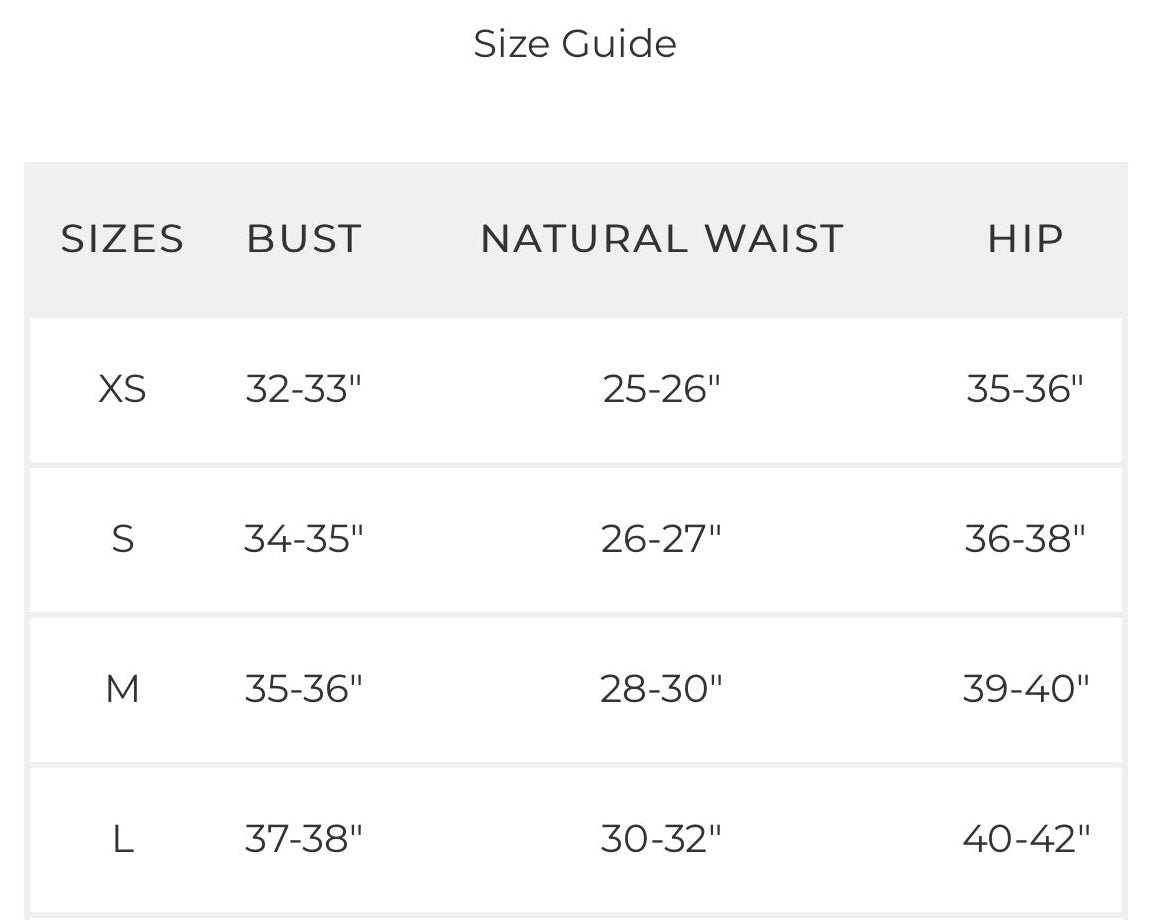Click the L bust value 37-38"

(303, 839)
